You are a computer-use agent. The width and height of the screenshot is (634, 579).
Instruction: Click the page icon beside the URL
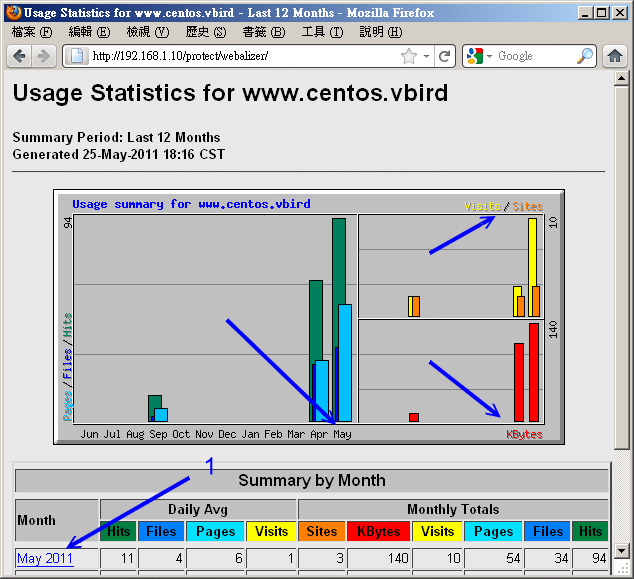77,56
